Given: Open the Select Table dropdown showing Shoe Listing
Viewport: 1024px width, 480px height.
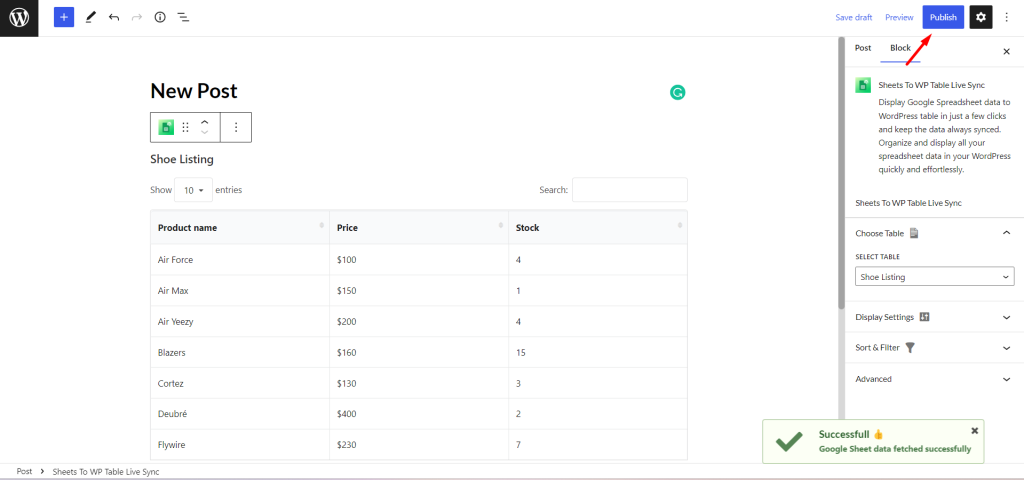Looking at the screenshot, I should click(935, 277).
